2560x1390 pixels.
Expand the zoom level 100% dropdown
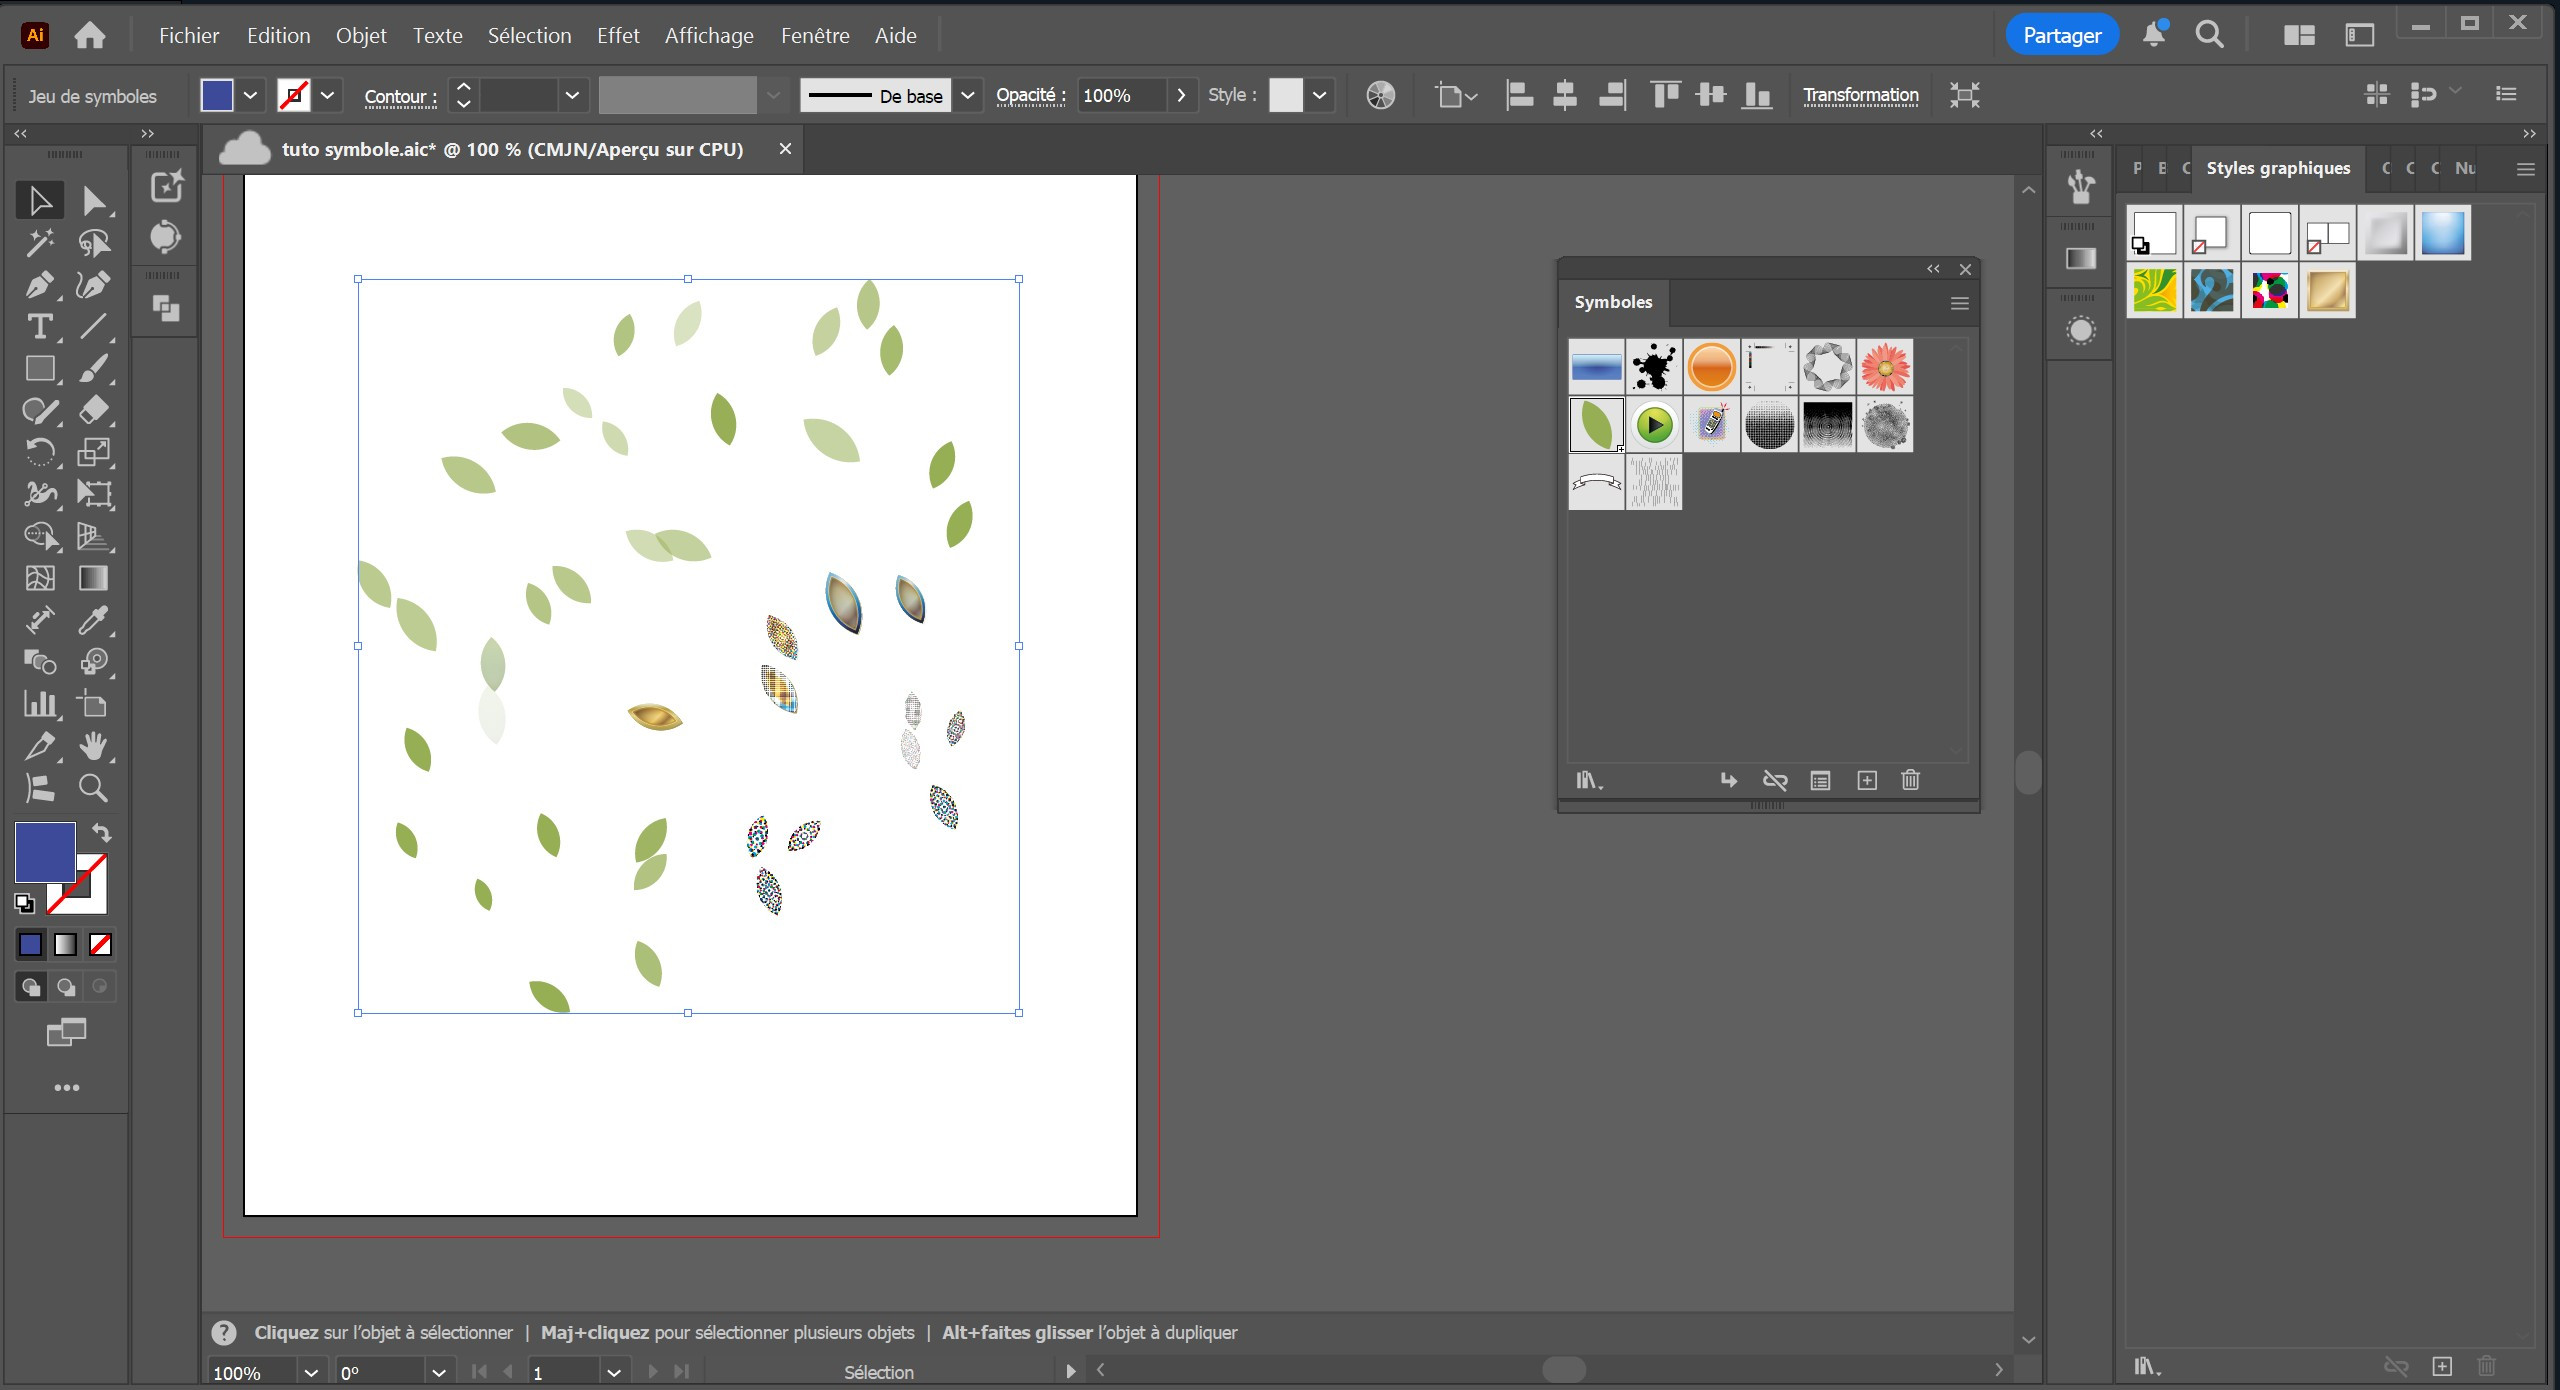coord(311,1372)
